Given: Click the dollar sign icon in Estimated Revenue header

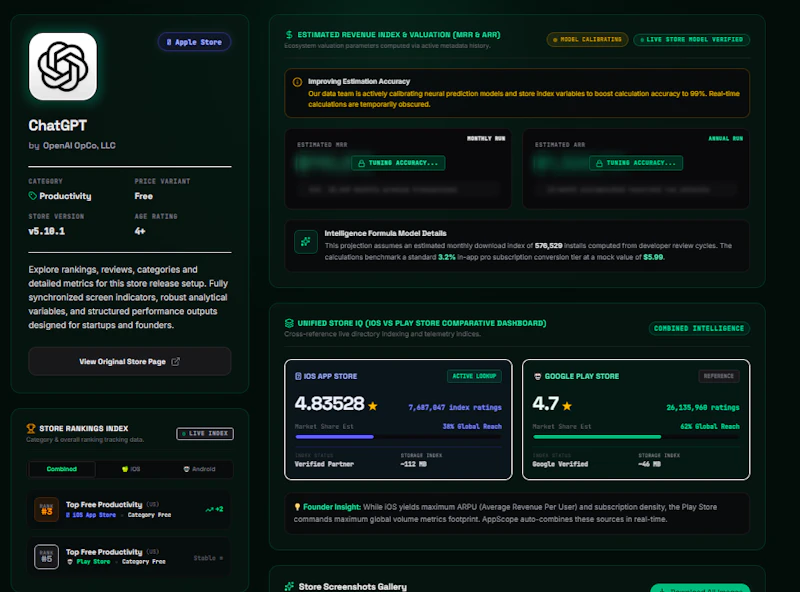Looking at the screenshot, I should coord(289,35).
